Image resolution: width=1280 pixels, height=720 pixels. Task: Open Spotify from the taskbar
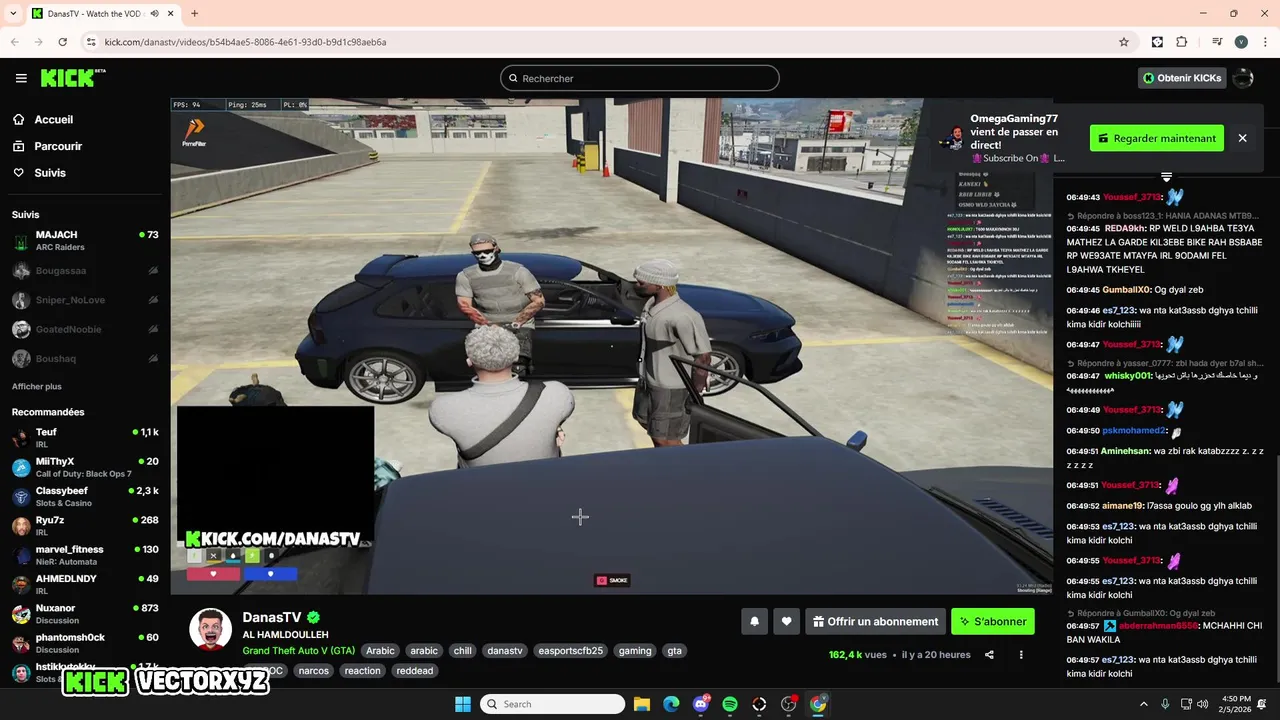coord(730,704)
